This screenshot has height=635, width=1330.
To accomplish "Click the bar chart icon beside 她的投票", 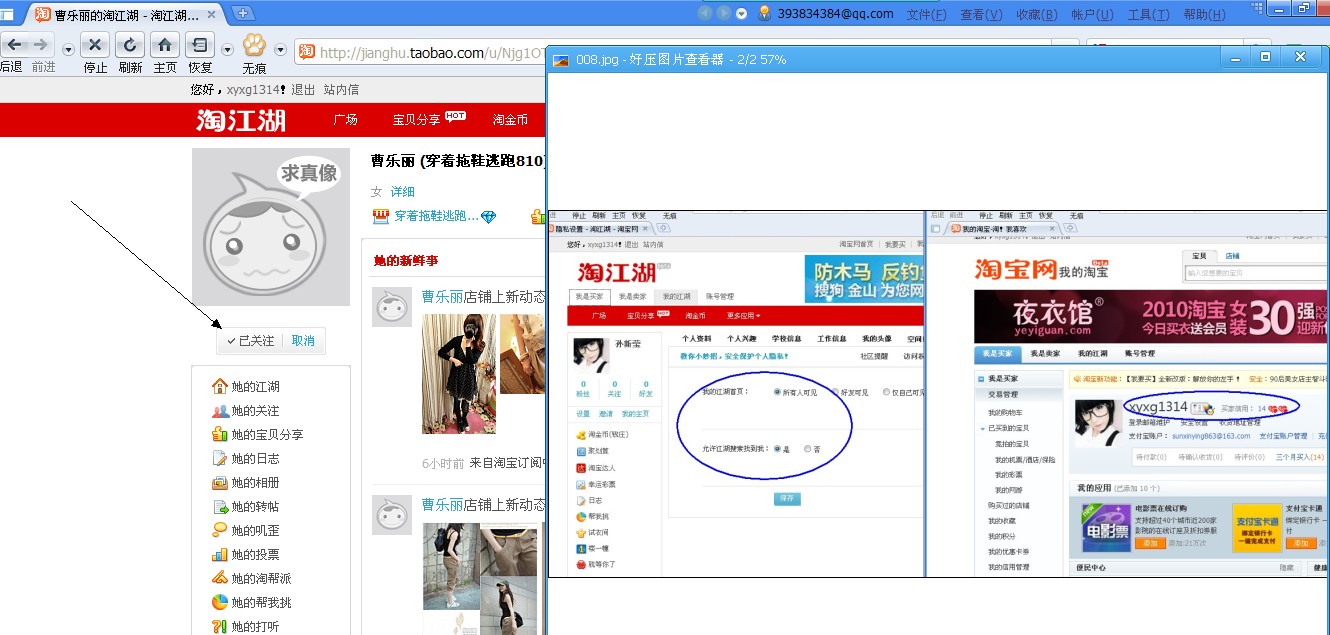I will (220, 554).
